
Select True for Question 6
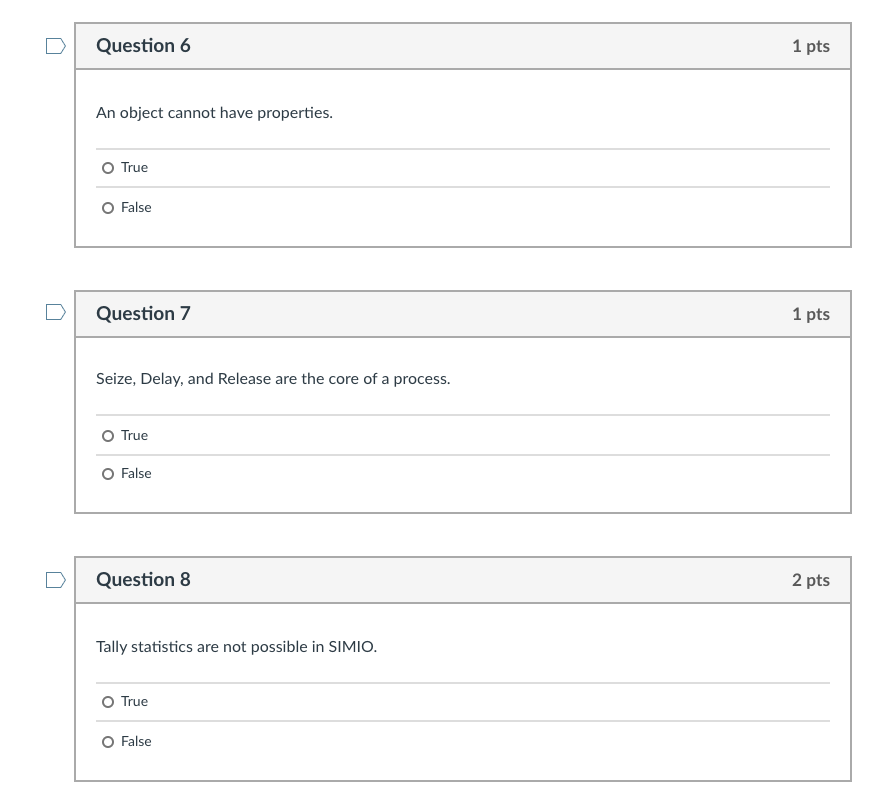click(x=108, y=168)
